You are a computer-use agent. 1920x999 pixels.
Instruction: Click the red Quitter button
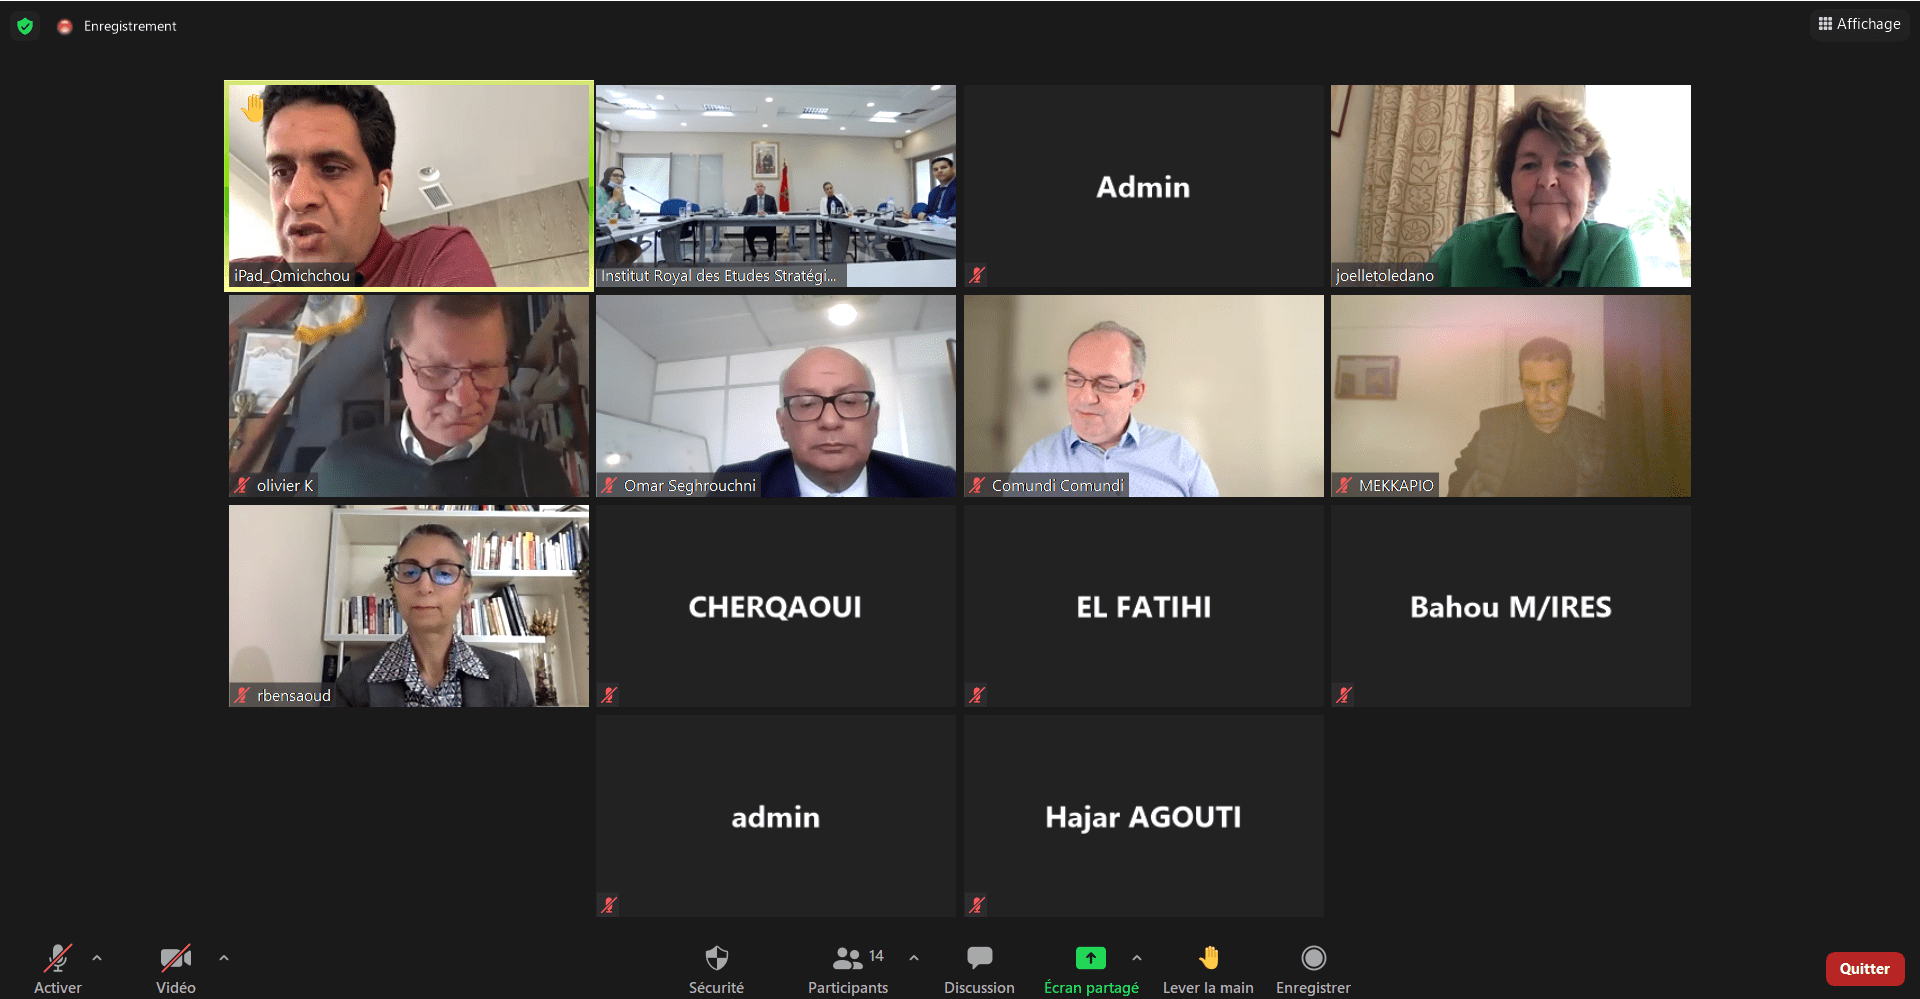point(1864,968)
